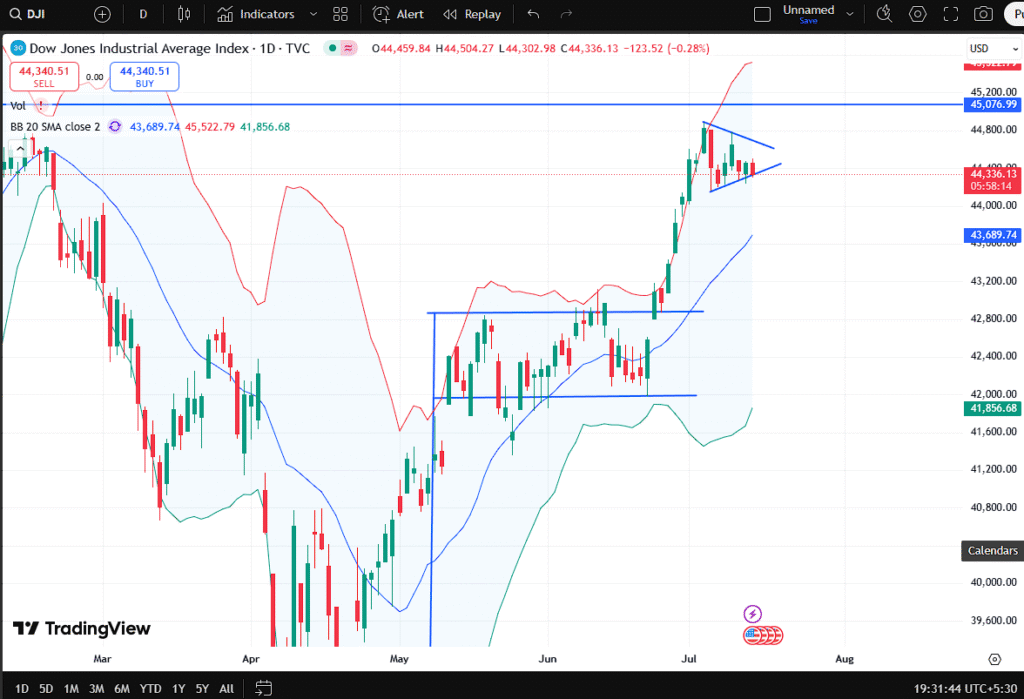Image resolution: width=1024 pixels, height=699 pixels.
Task: Open the go-to-date calendar icon
Action: tap(263, 688)
